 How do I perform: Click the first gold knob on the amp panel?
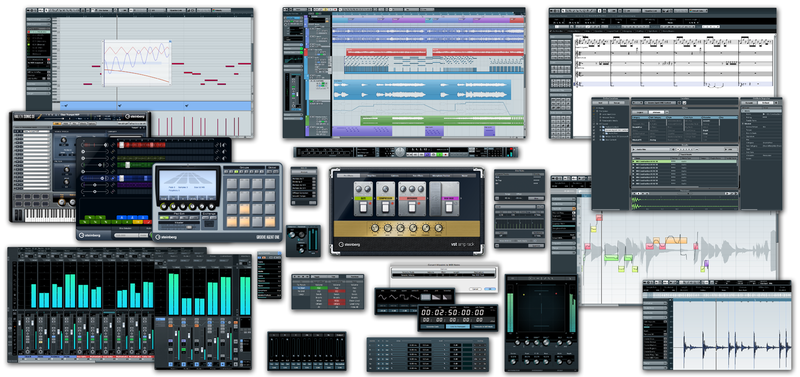coord(375,228)
